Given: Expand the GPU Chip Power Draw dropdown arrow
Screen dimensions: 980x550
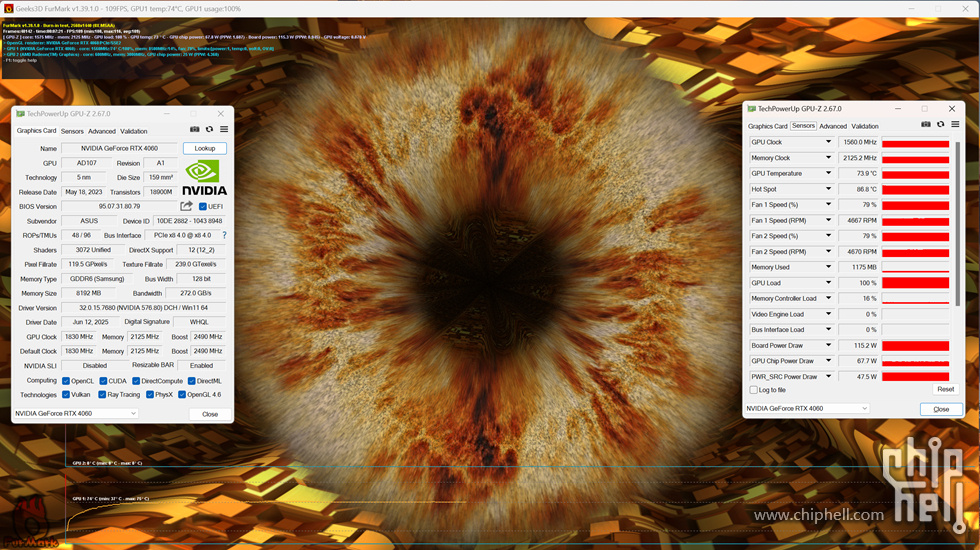Looking at the screenshot, I should 828,361.
